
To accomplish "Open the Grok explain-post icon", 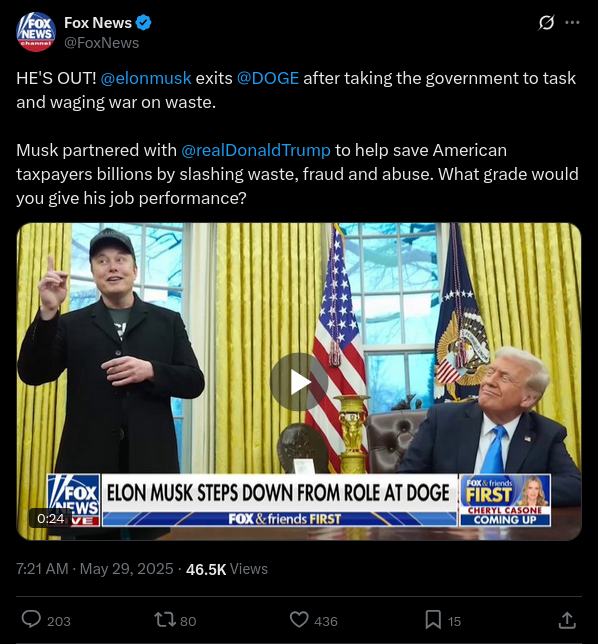I will [546, 23].
